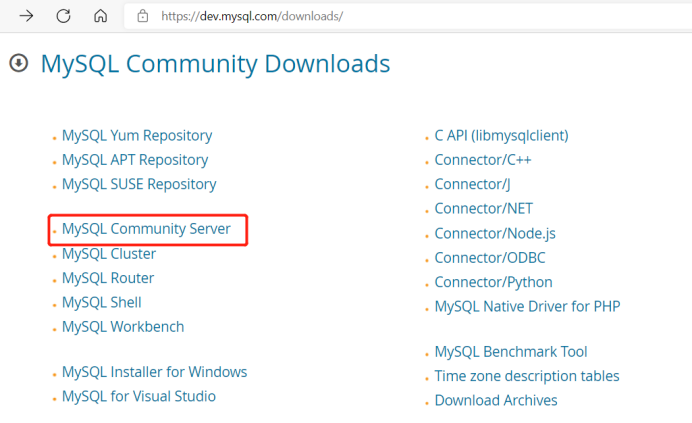This screenshot has width=692, height=423.
Task: Open Connector/C++ link
Action: (483, 160)
